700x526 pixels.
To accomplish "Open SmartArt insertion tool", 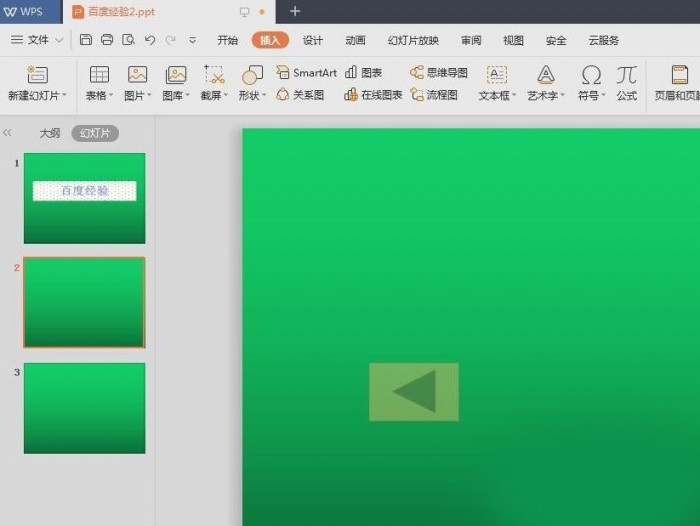I will pos(307,73).
